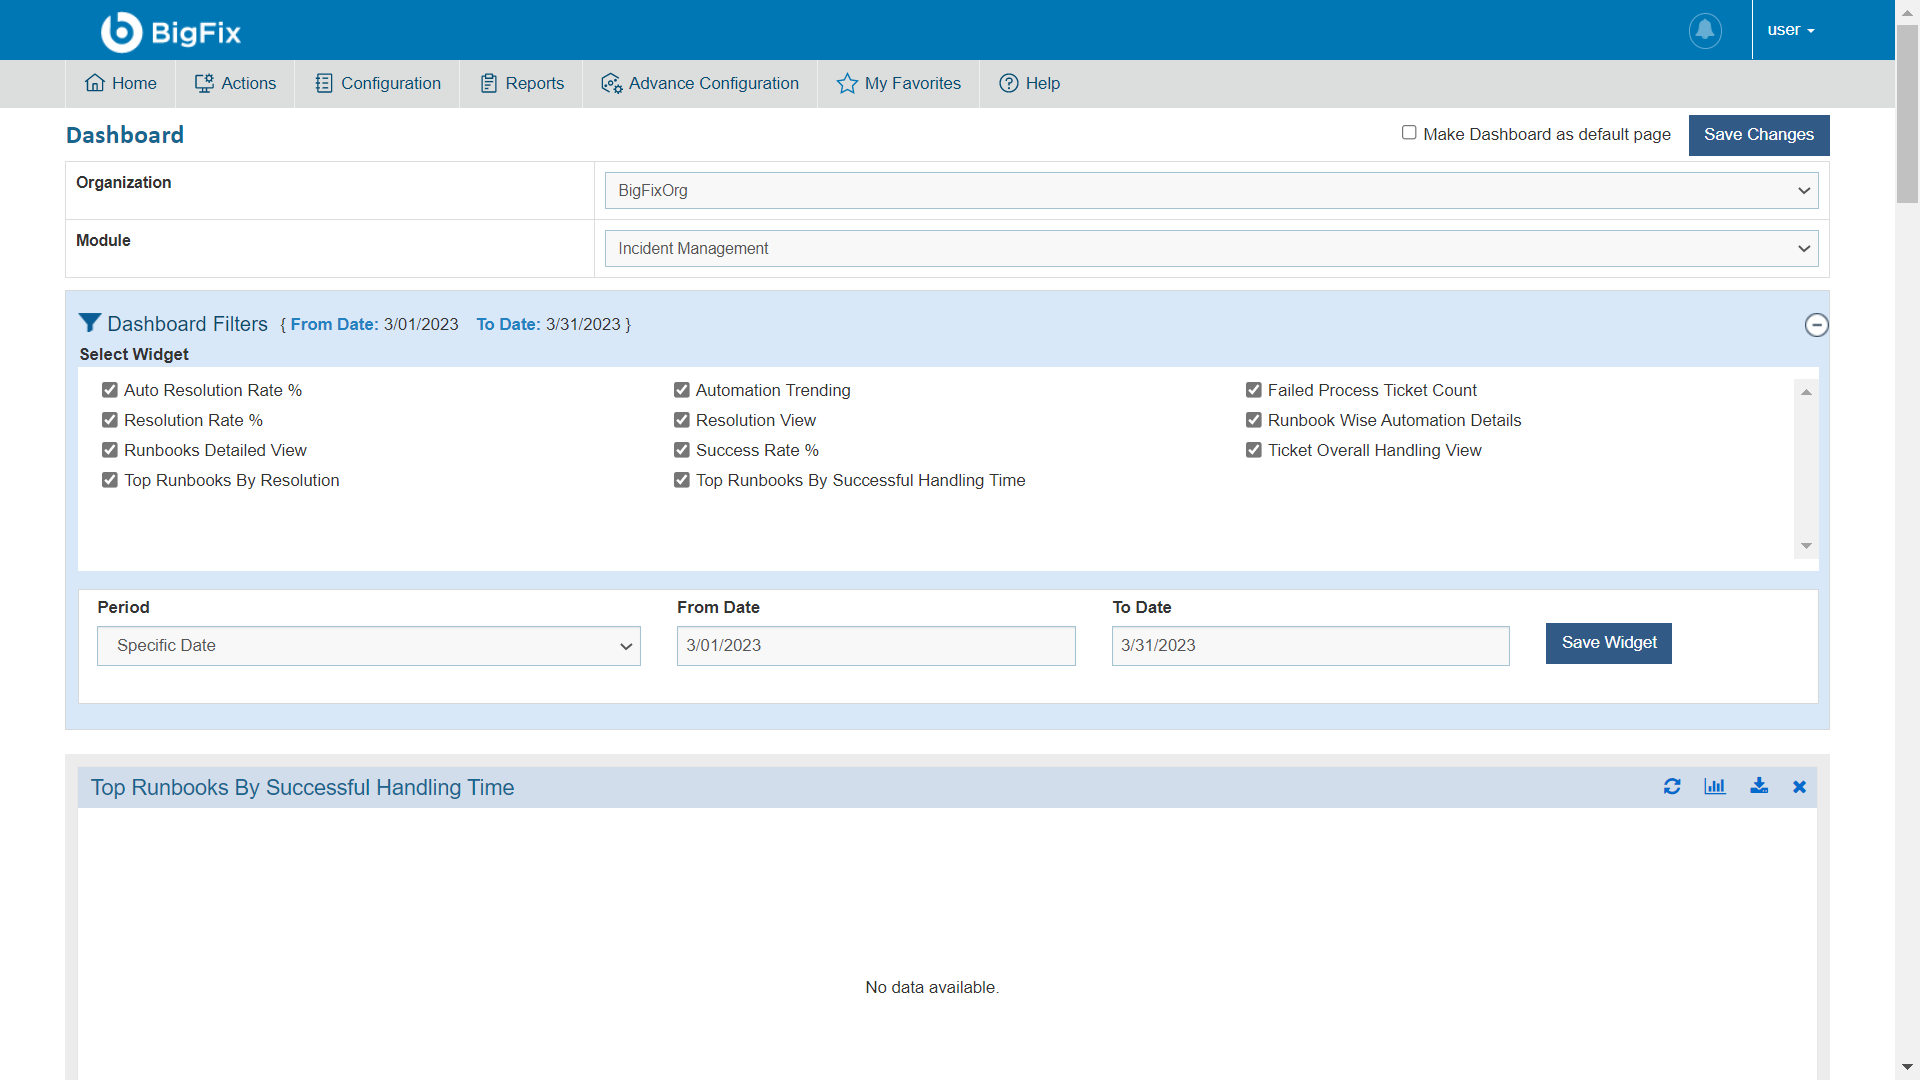Uncheck Auto Resolution Rate % widget
This screenshot has height=1080, width=1920.
click(110, 390)
